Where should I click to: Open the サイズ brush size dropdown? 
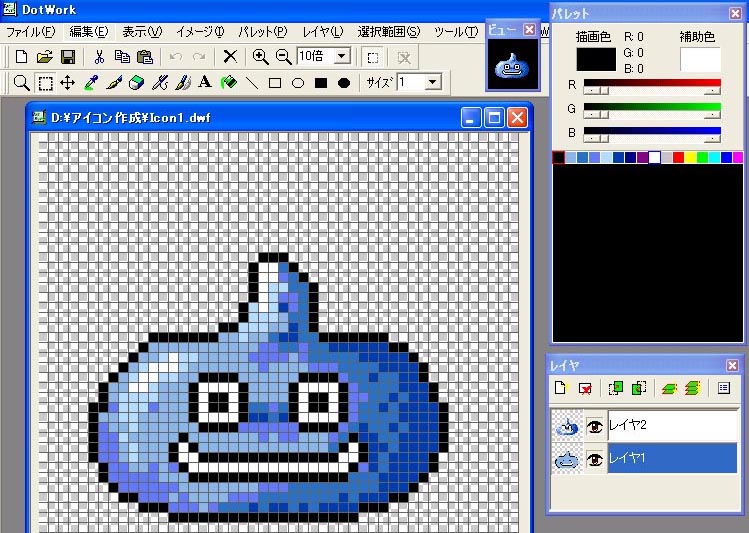[432, 82]
